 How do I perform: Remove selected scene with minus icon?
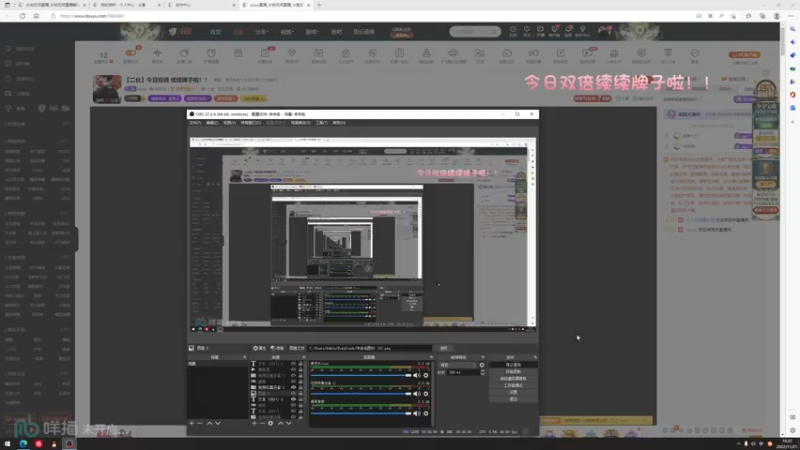(200, 423)
